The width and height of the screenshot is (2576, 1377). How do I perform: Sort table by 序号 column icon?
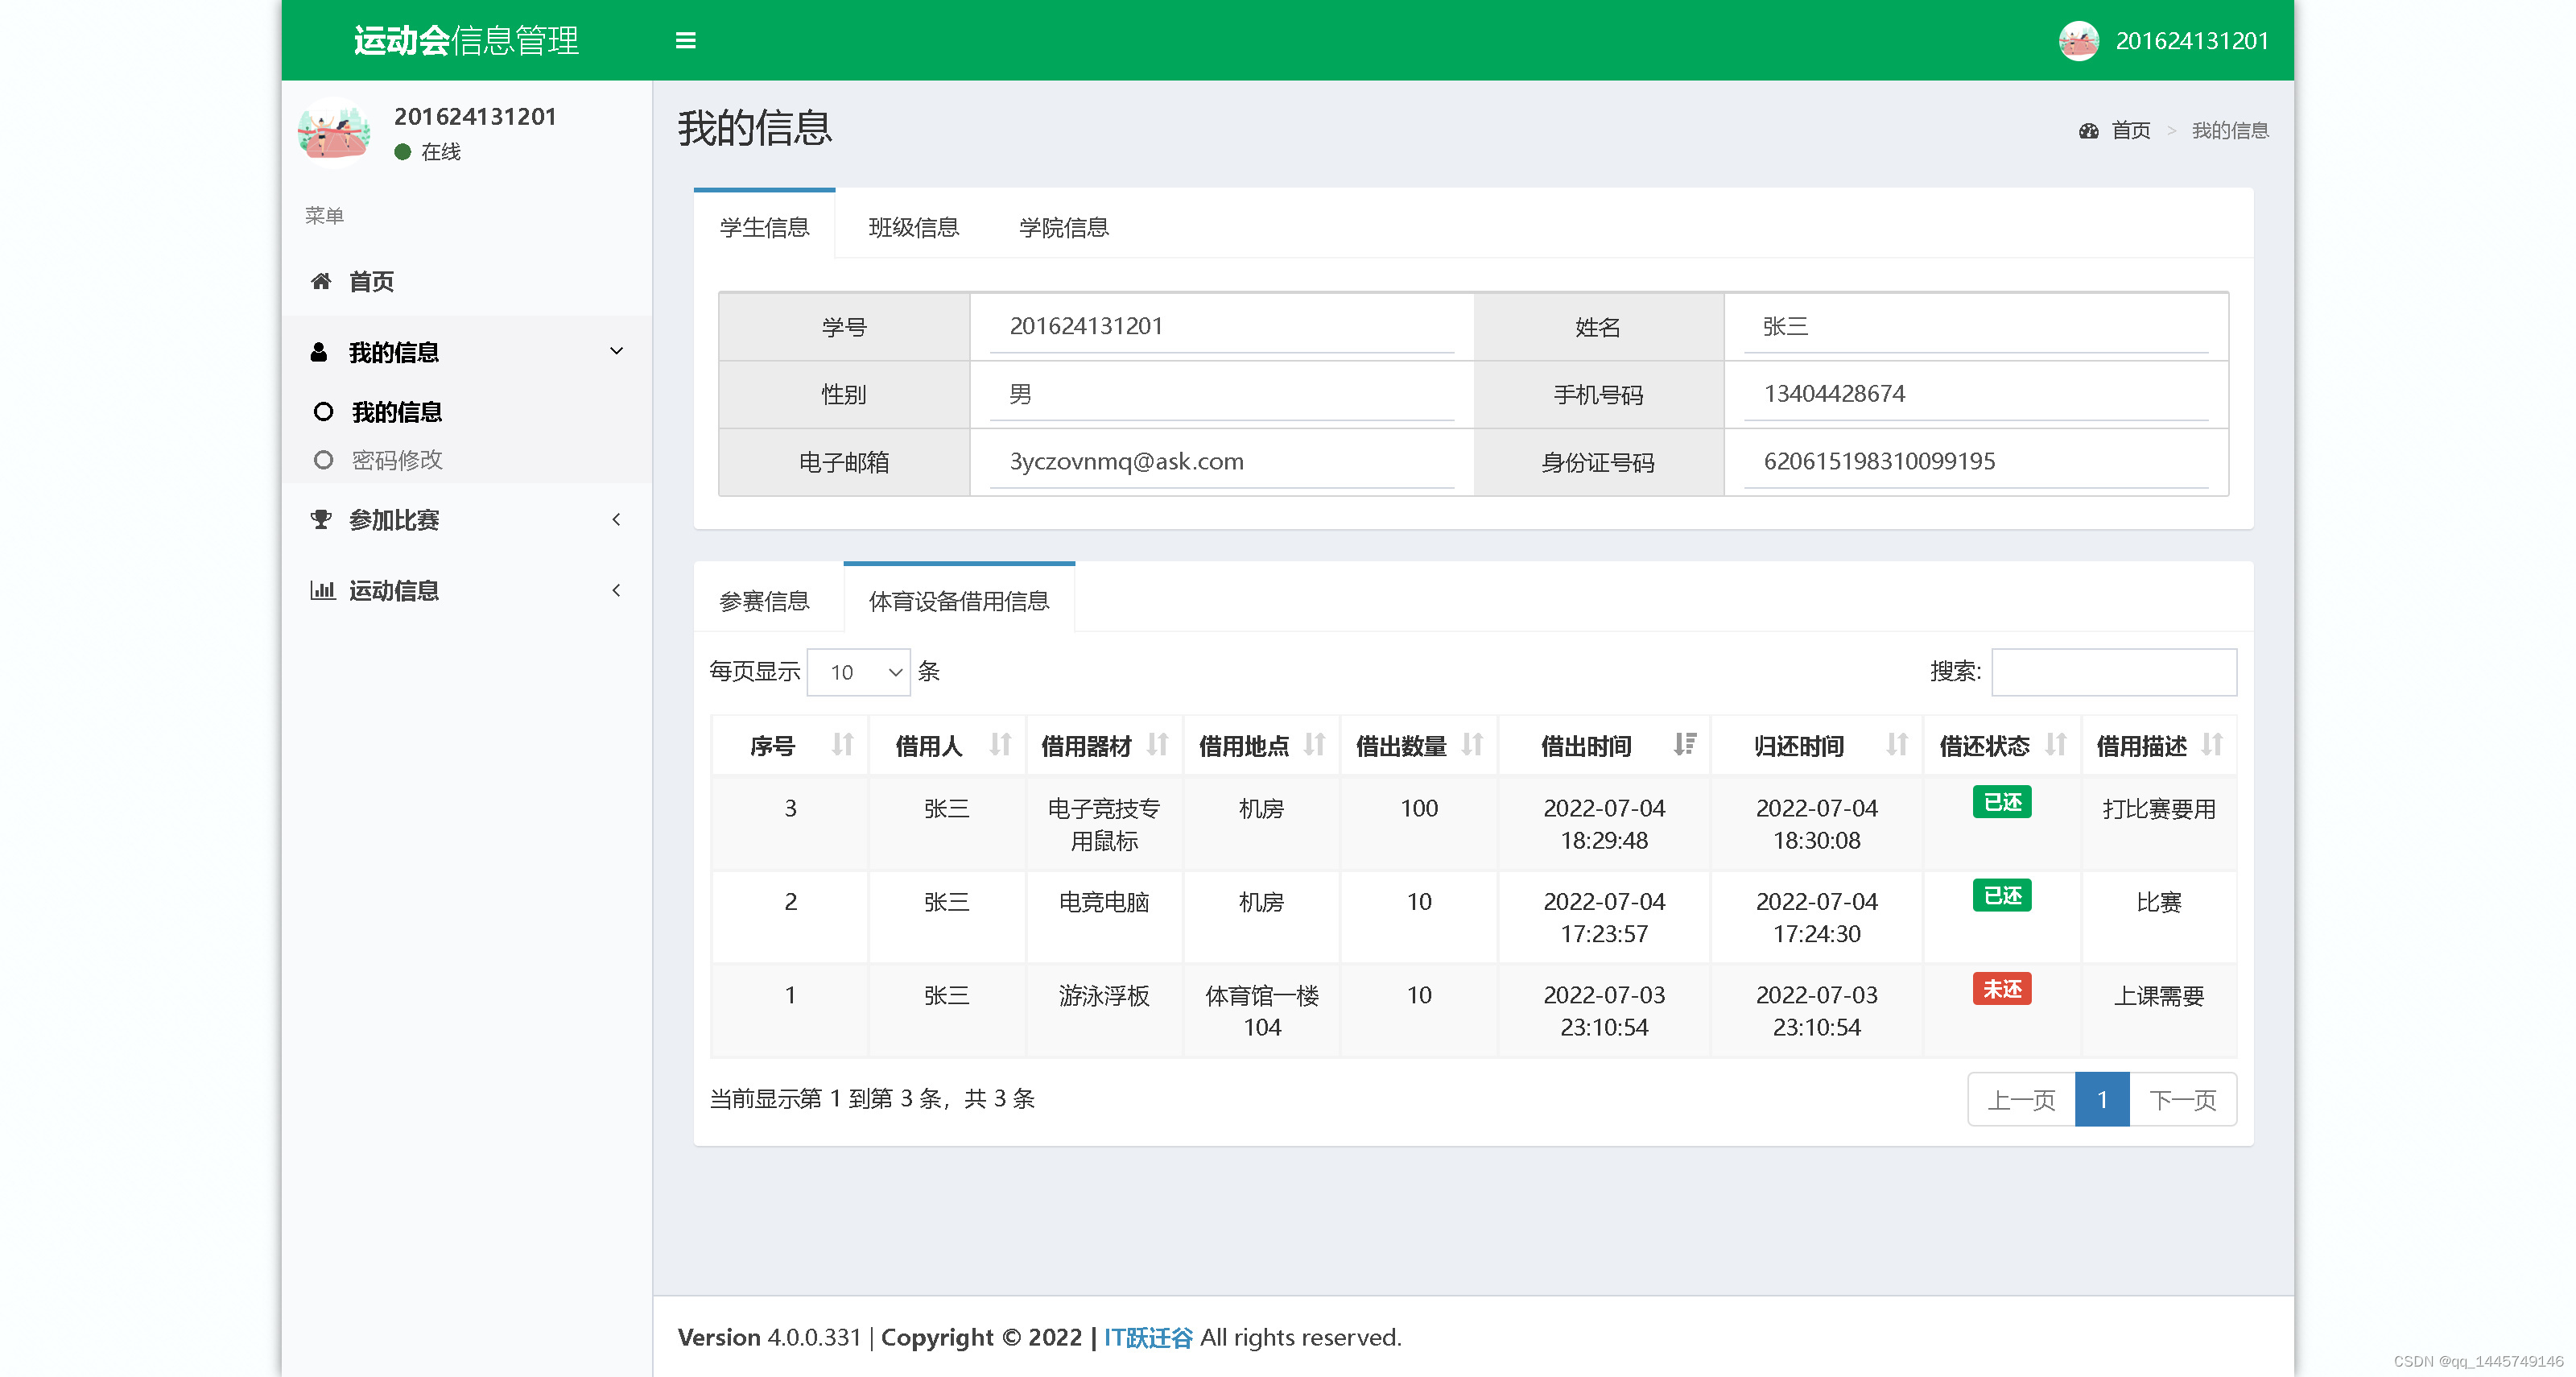click(843, 745)
